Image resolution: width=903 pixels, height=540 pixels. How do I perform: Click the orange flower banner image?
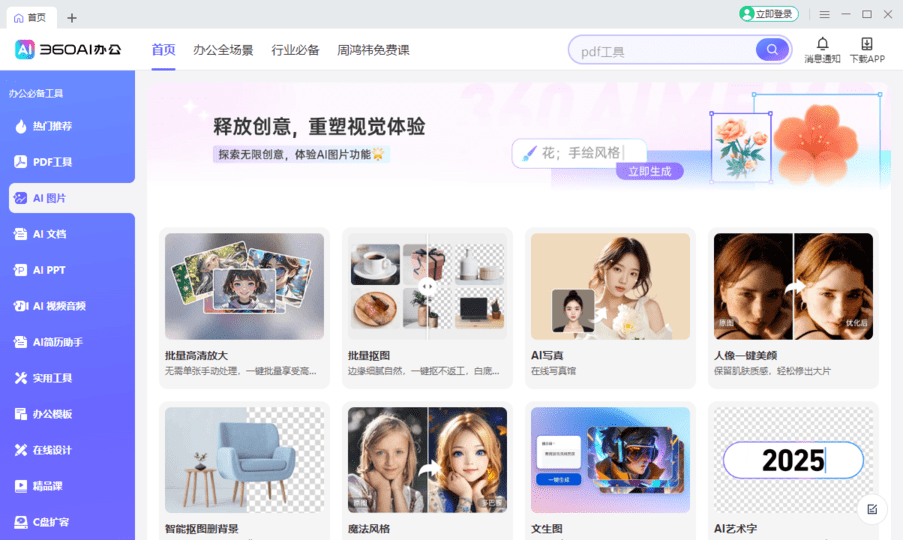(x=816, y=142)
